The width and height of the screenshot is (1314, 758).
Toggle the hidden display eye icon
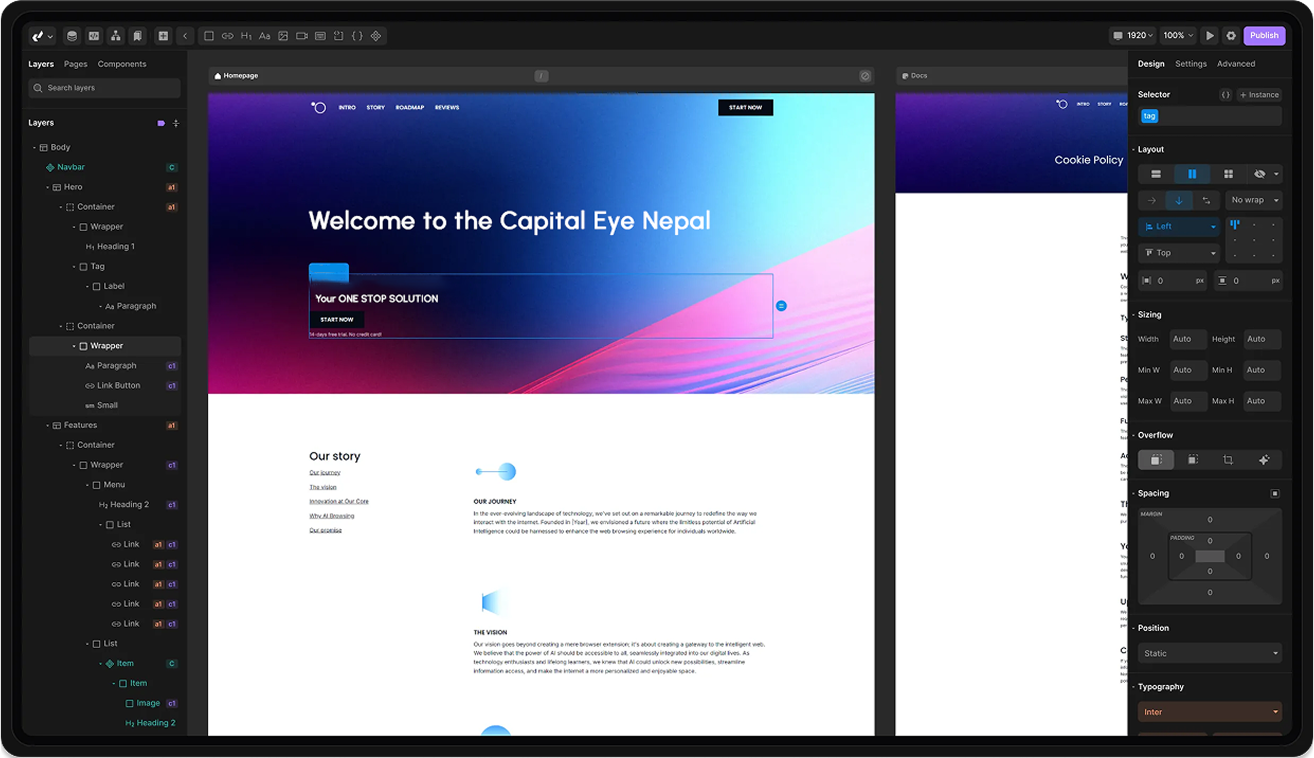coord(1260,174)
